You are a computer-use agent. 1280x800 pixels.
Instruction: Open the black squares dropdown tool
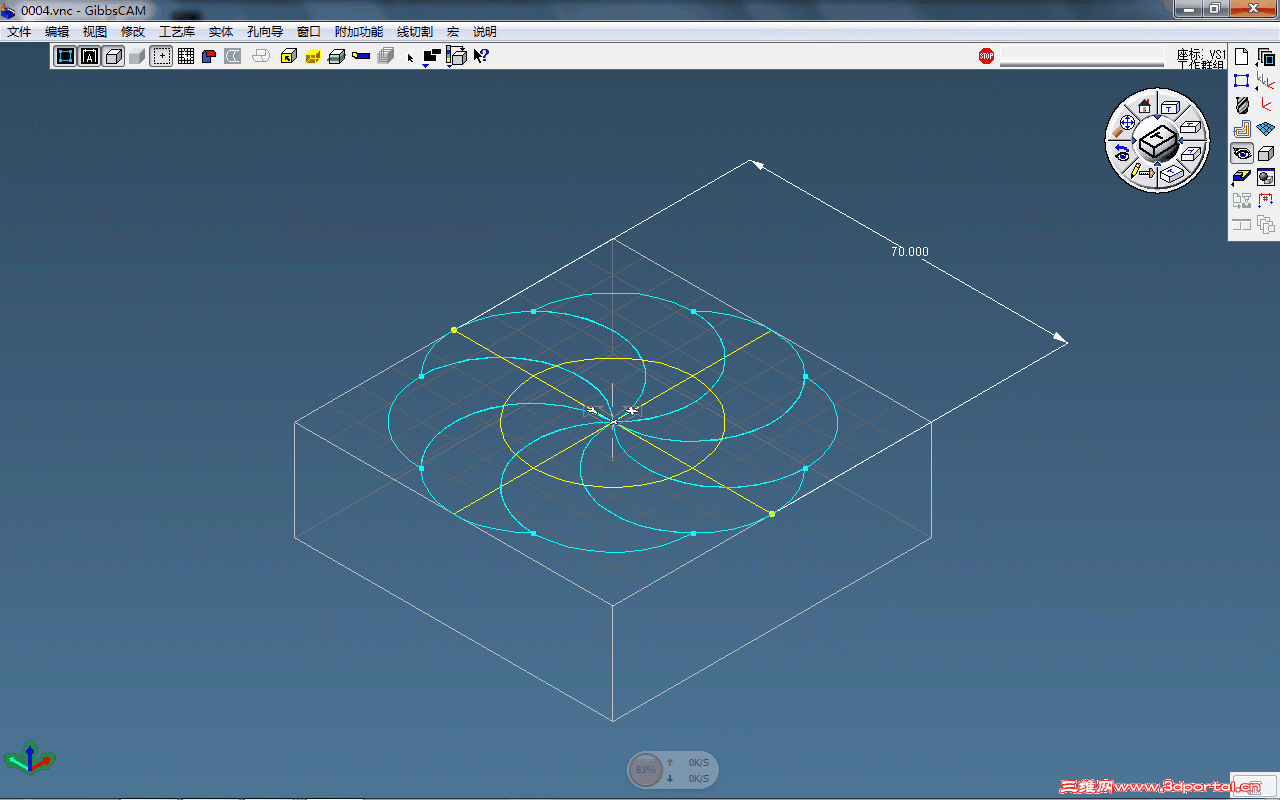coord(432,57)
